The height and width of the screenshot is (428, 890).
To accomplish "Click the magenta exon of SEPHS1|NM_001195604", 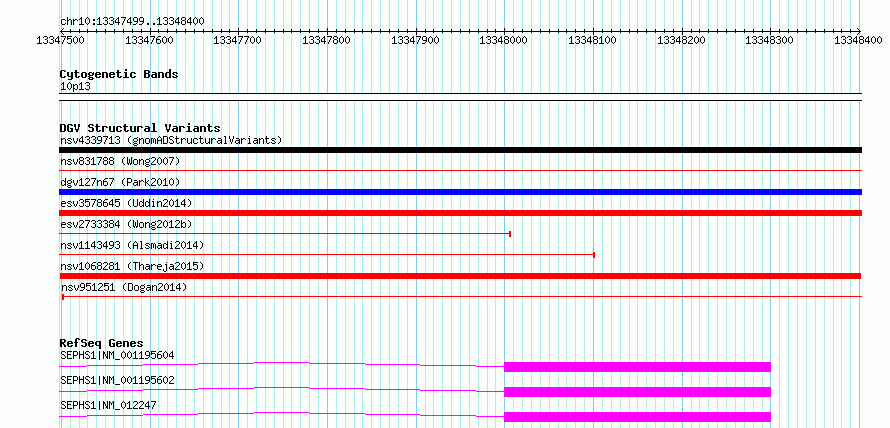I will tap(637, 367).
